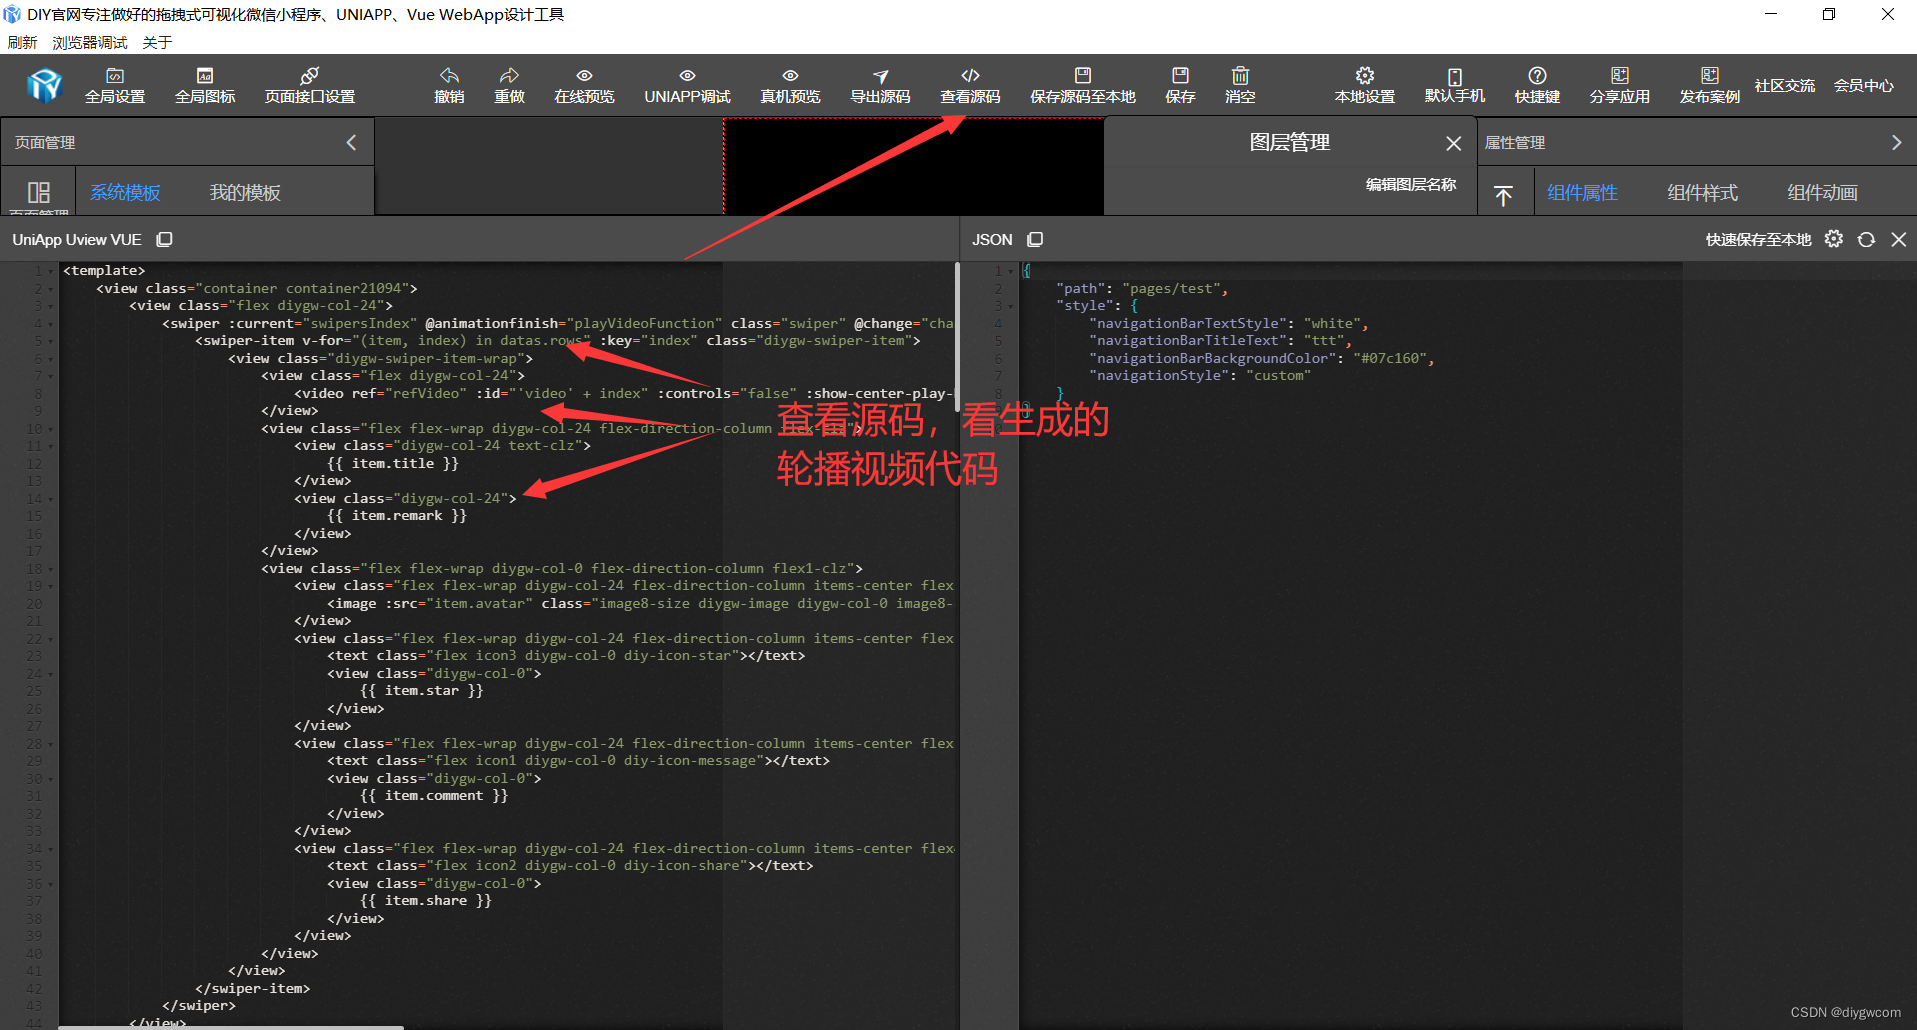
Task: Open the 刷新 menu
Action: 22,42
